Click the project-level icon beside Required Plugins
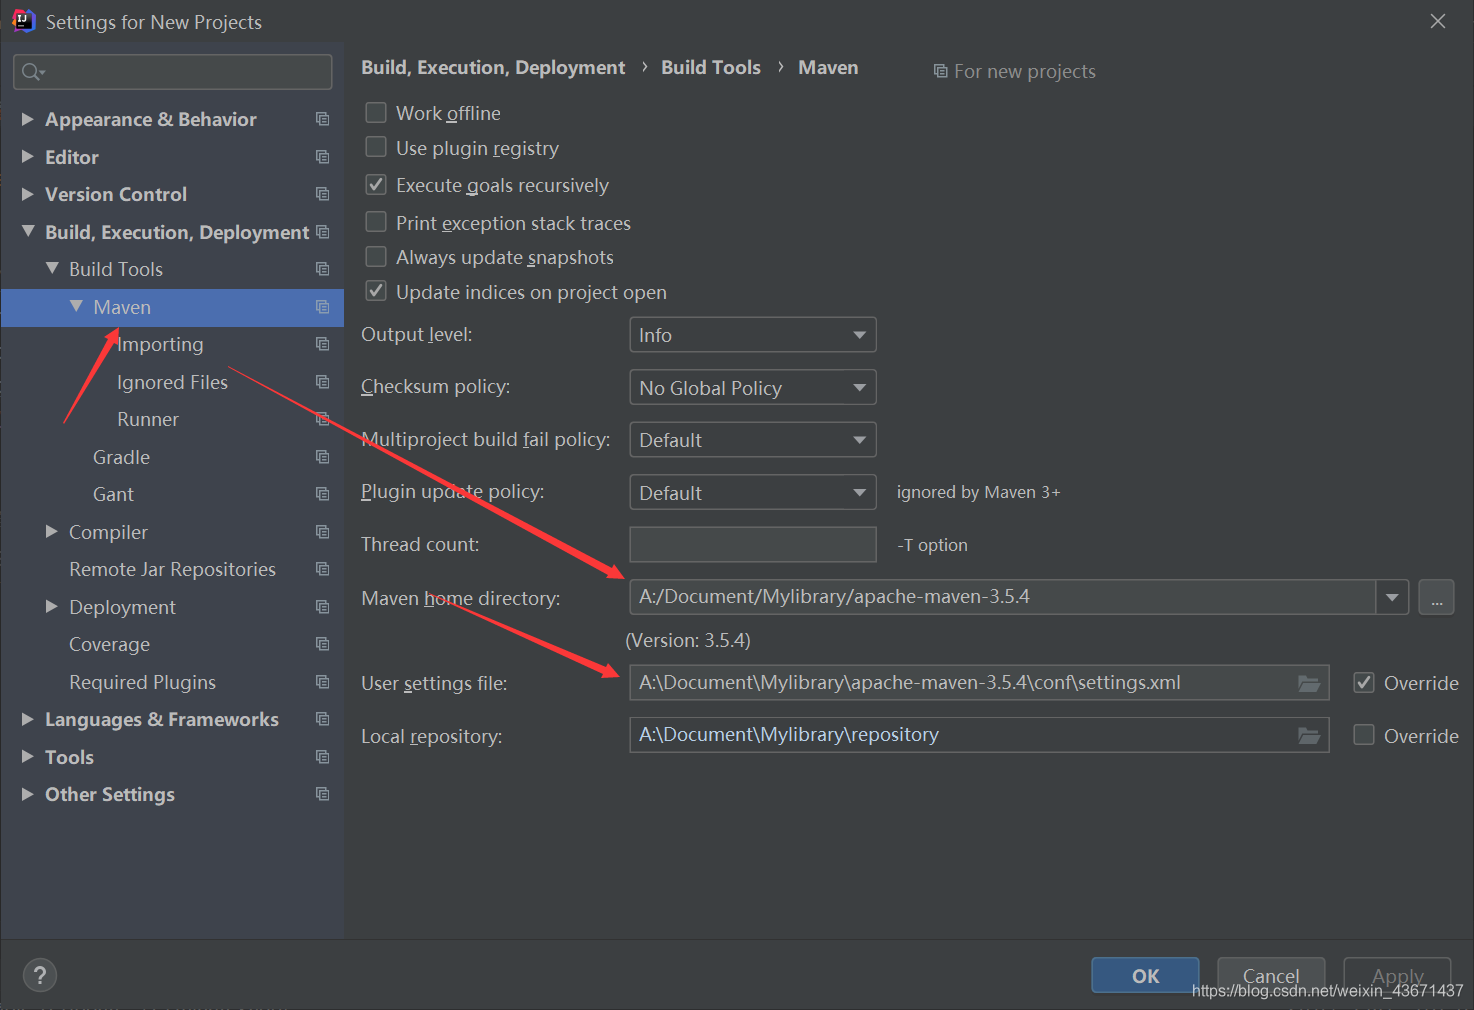 (322, 682)
